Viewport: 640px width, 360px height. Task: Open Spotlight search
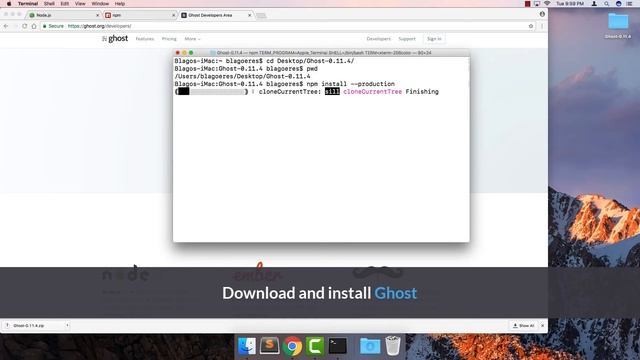point(607,4)
